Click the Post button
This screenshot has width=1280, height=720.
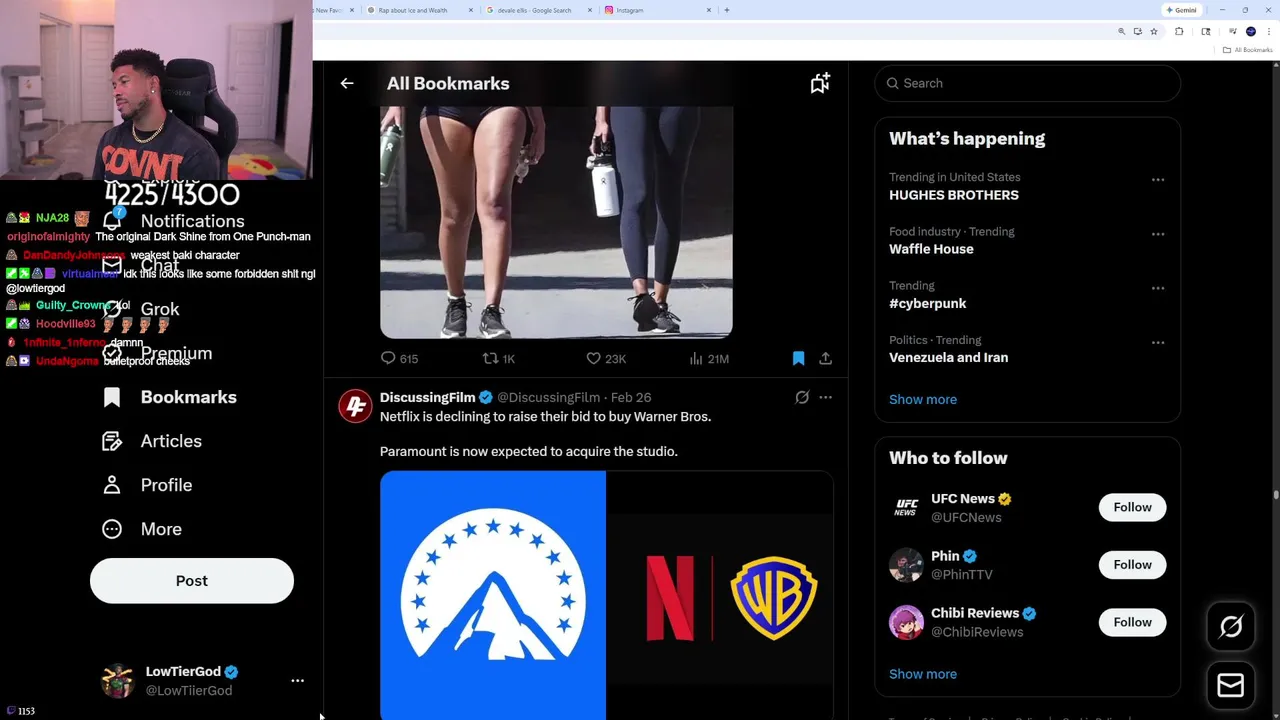pos(192,581)
